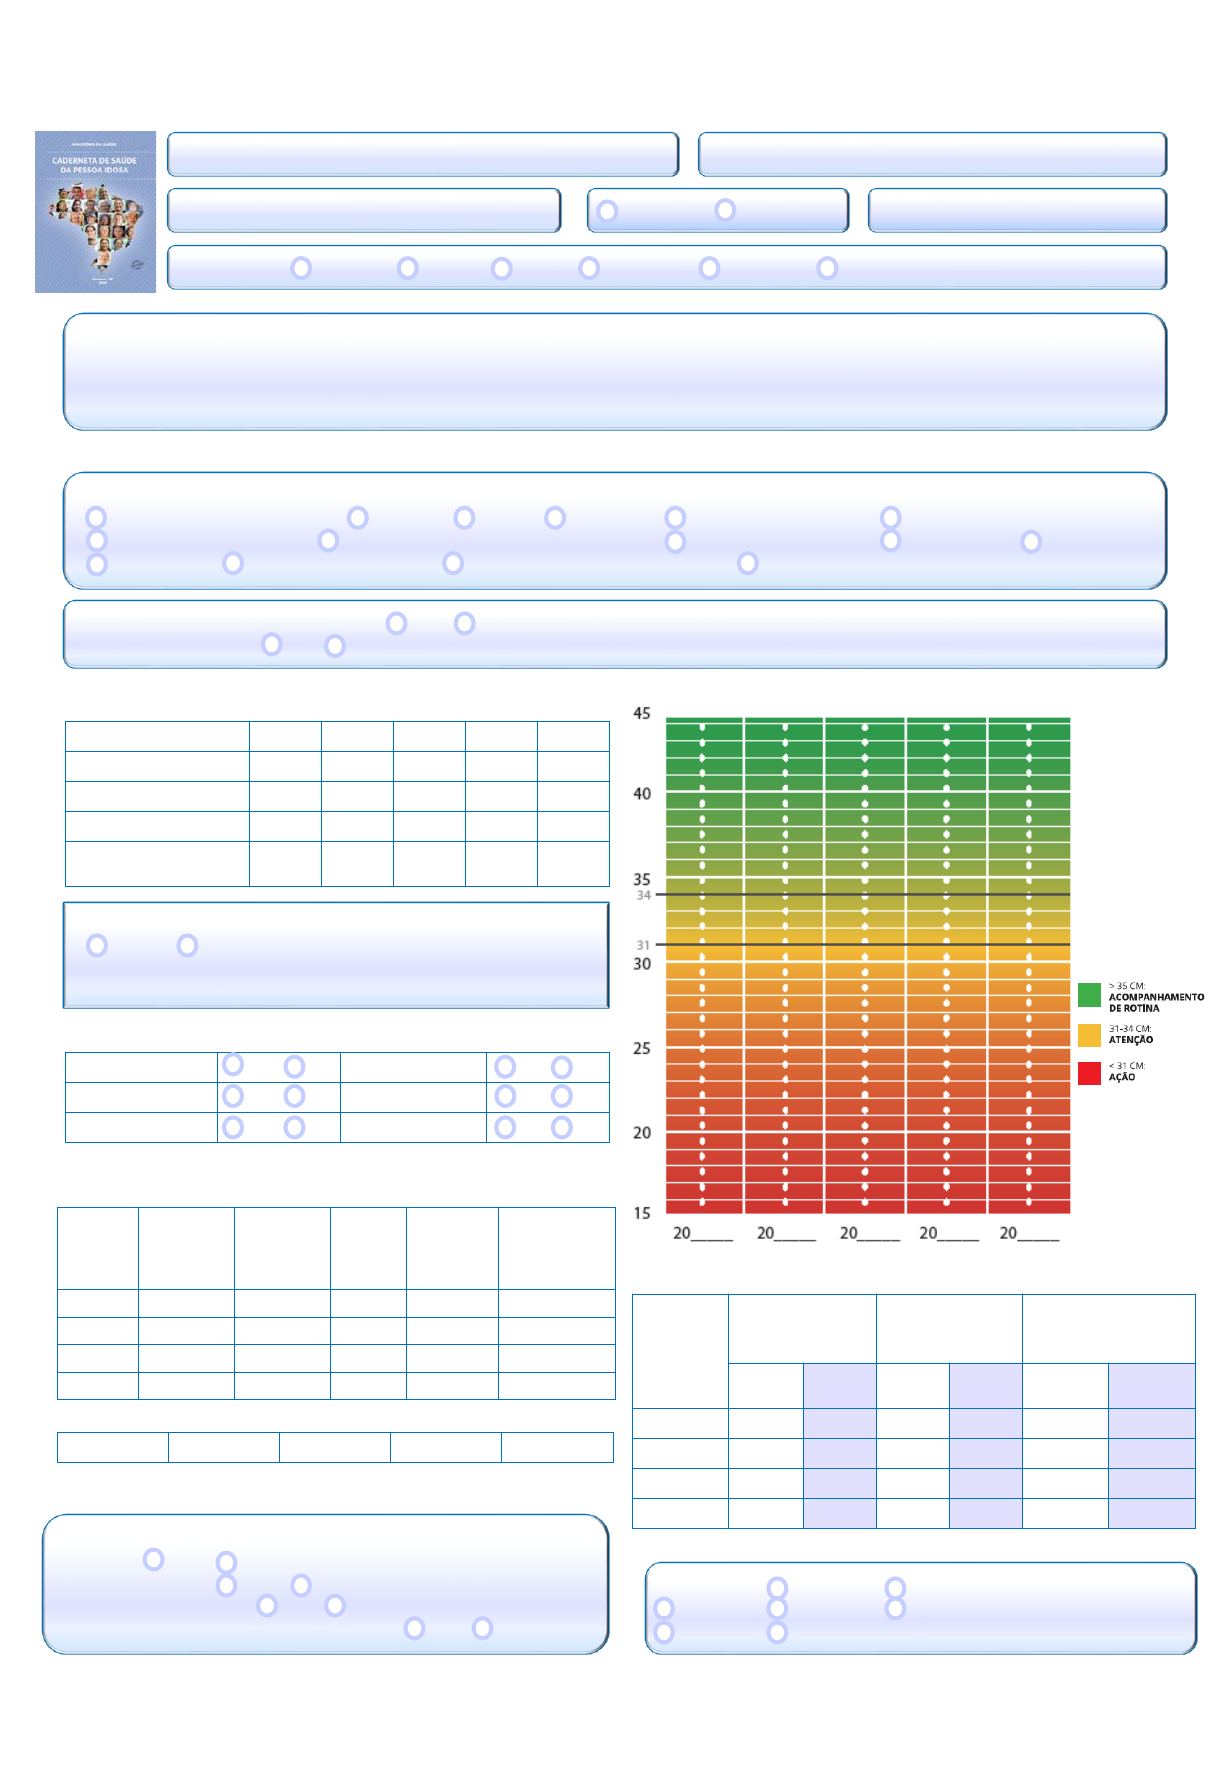Select first radio button in third header row

point(301,268)
